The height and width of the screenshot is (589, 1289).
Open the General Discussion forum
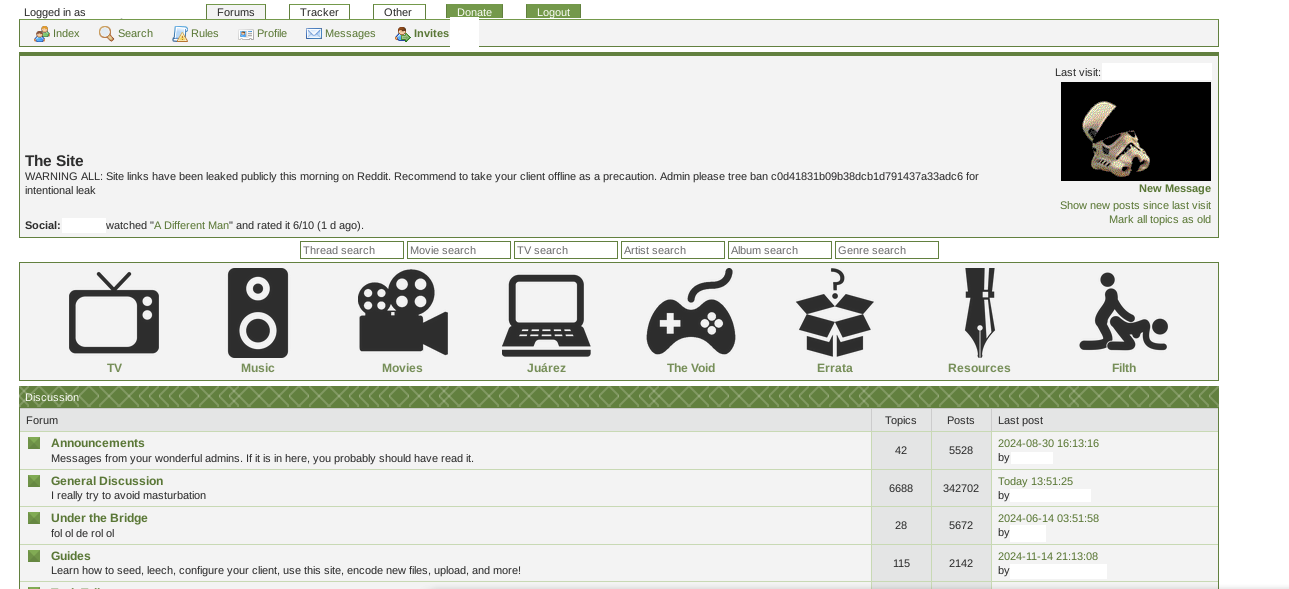click(107, 481)
